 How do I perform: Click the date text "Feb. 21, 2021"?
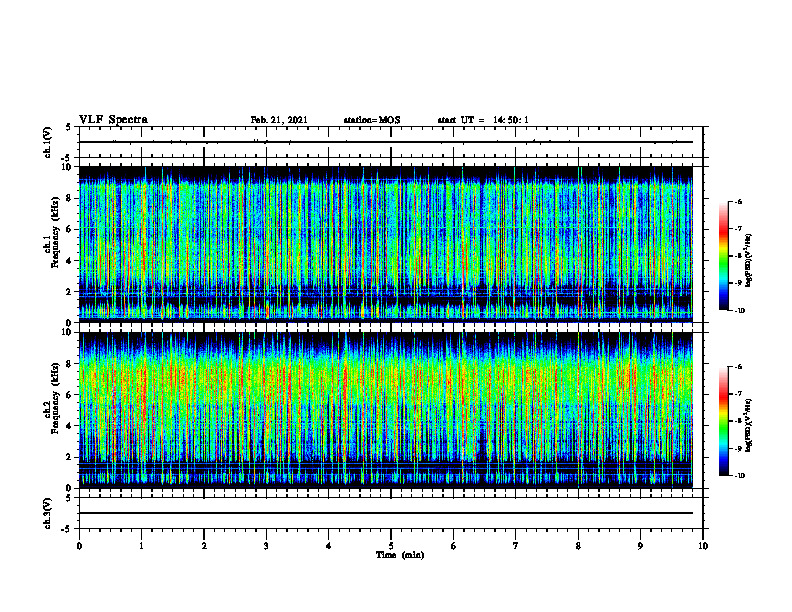point(279,120)
